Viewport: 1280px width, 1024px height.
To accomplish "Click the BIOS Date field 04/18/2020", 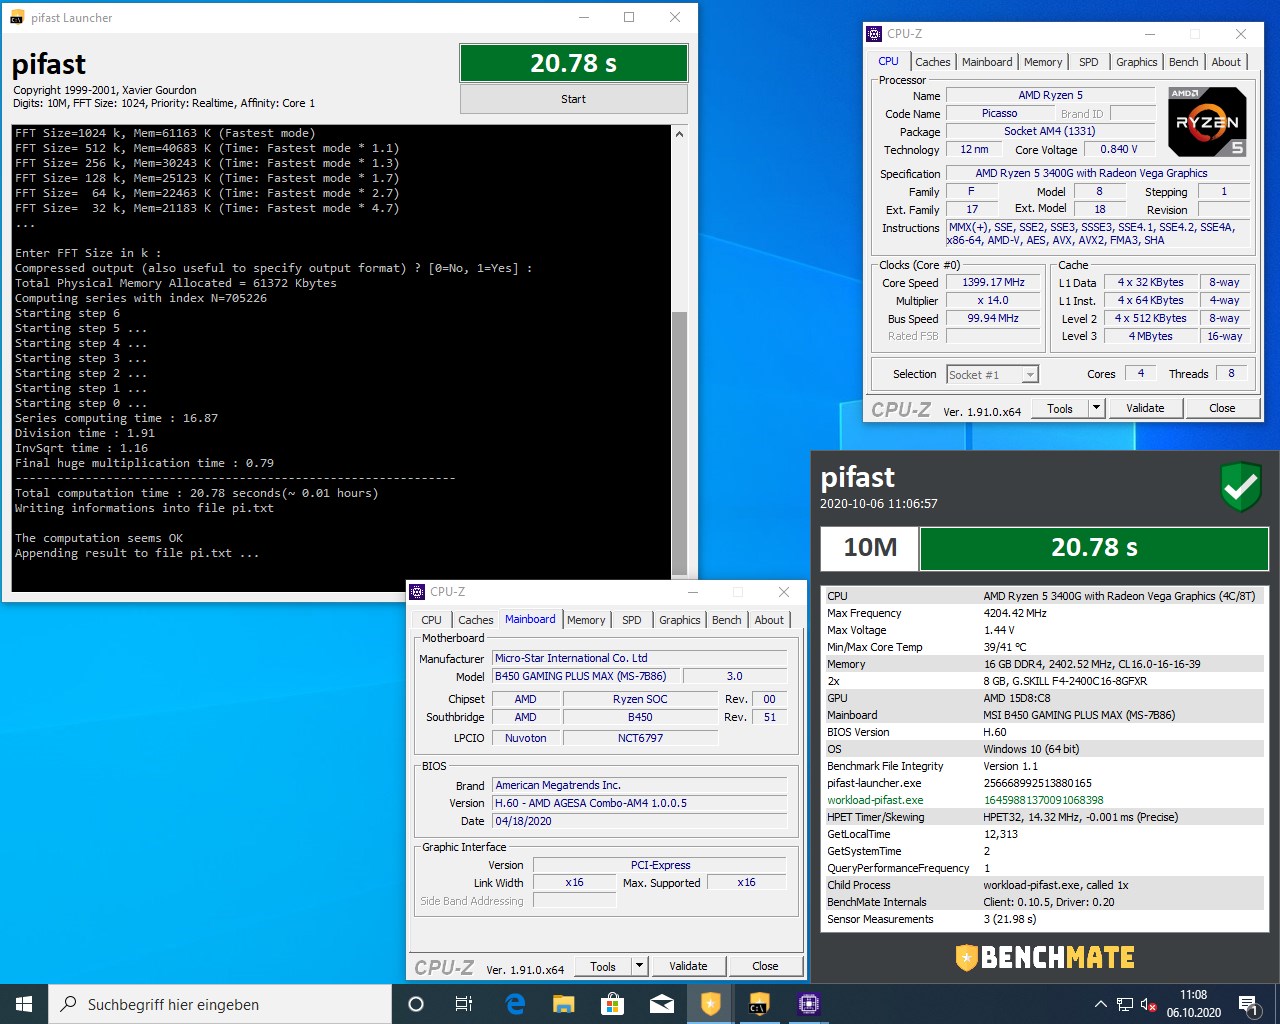I will (x=640, y=821).
